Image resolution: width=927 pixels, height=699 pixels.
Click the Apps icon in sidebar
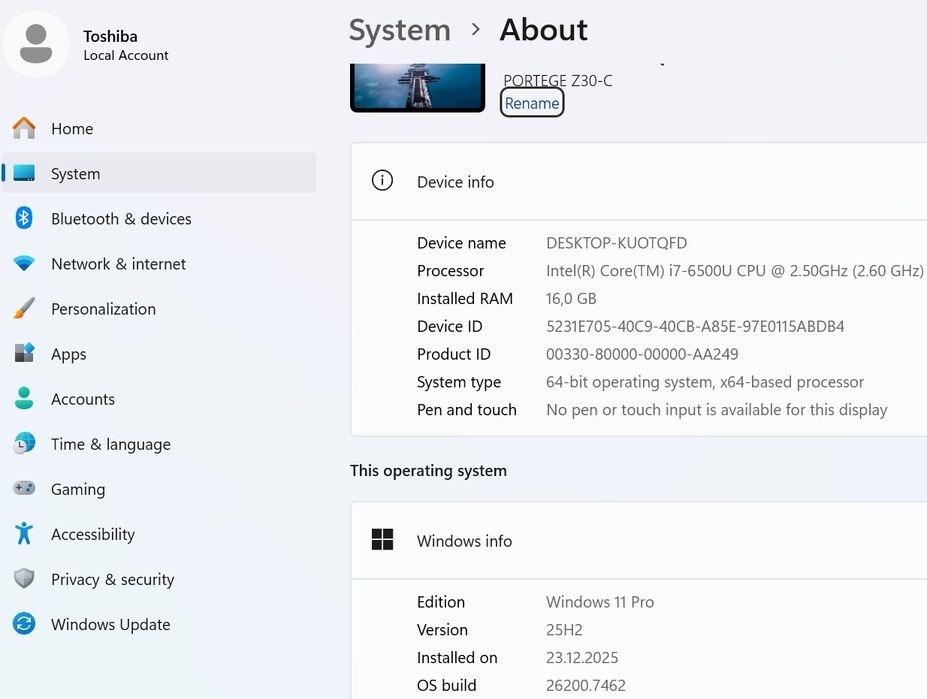pyautogui.click(x=24, y=354)
